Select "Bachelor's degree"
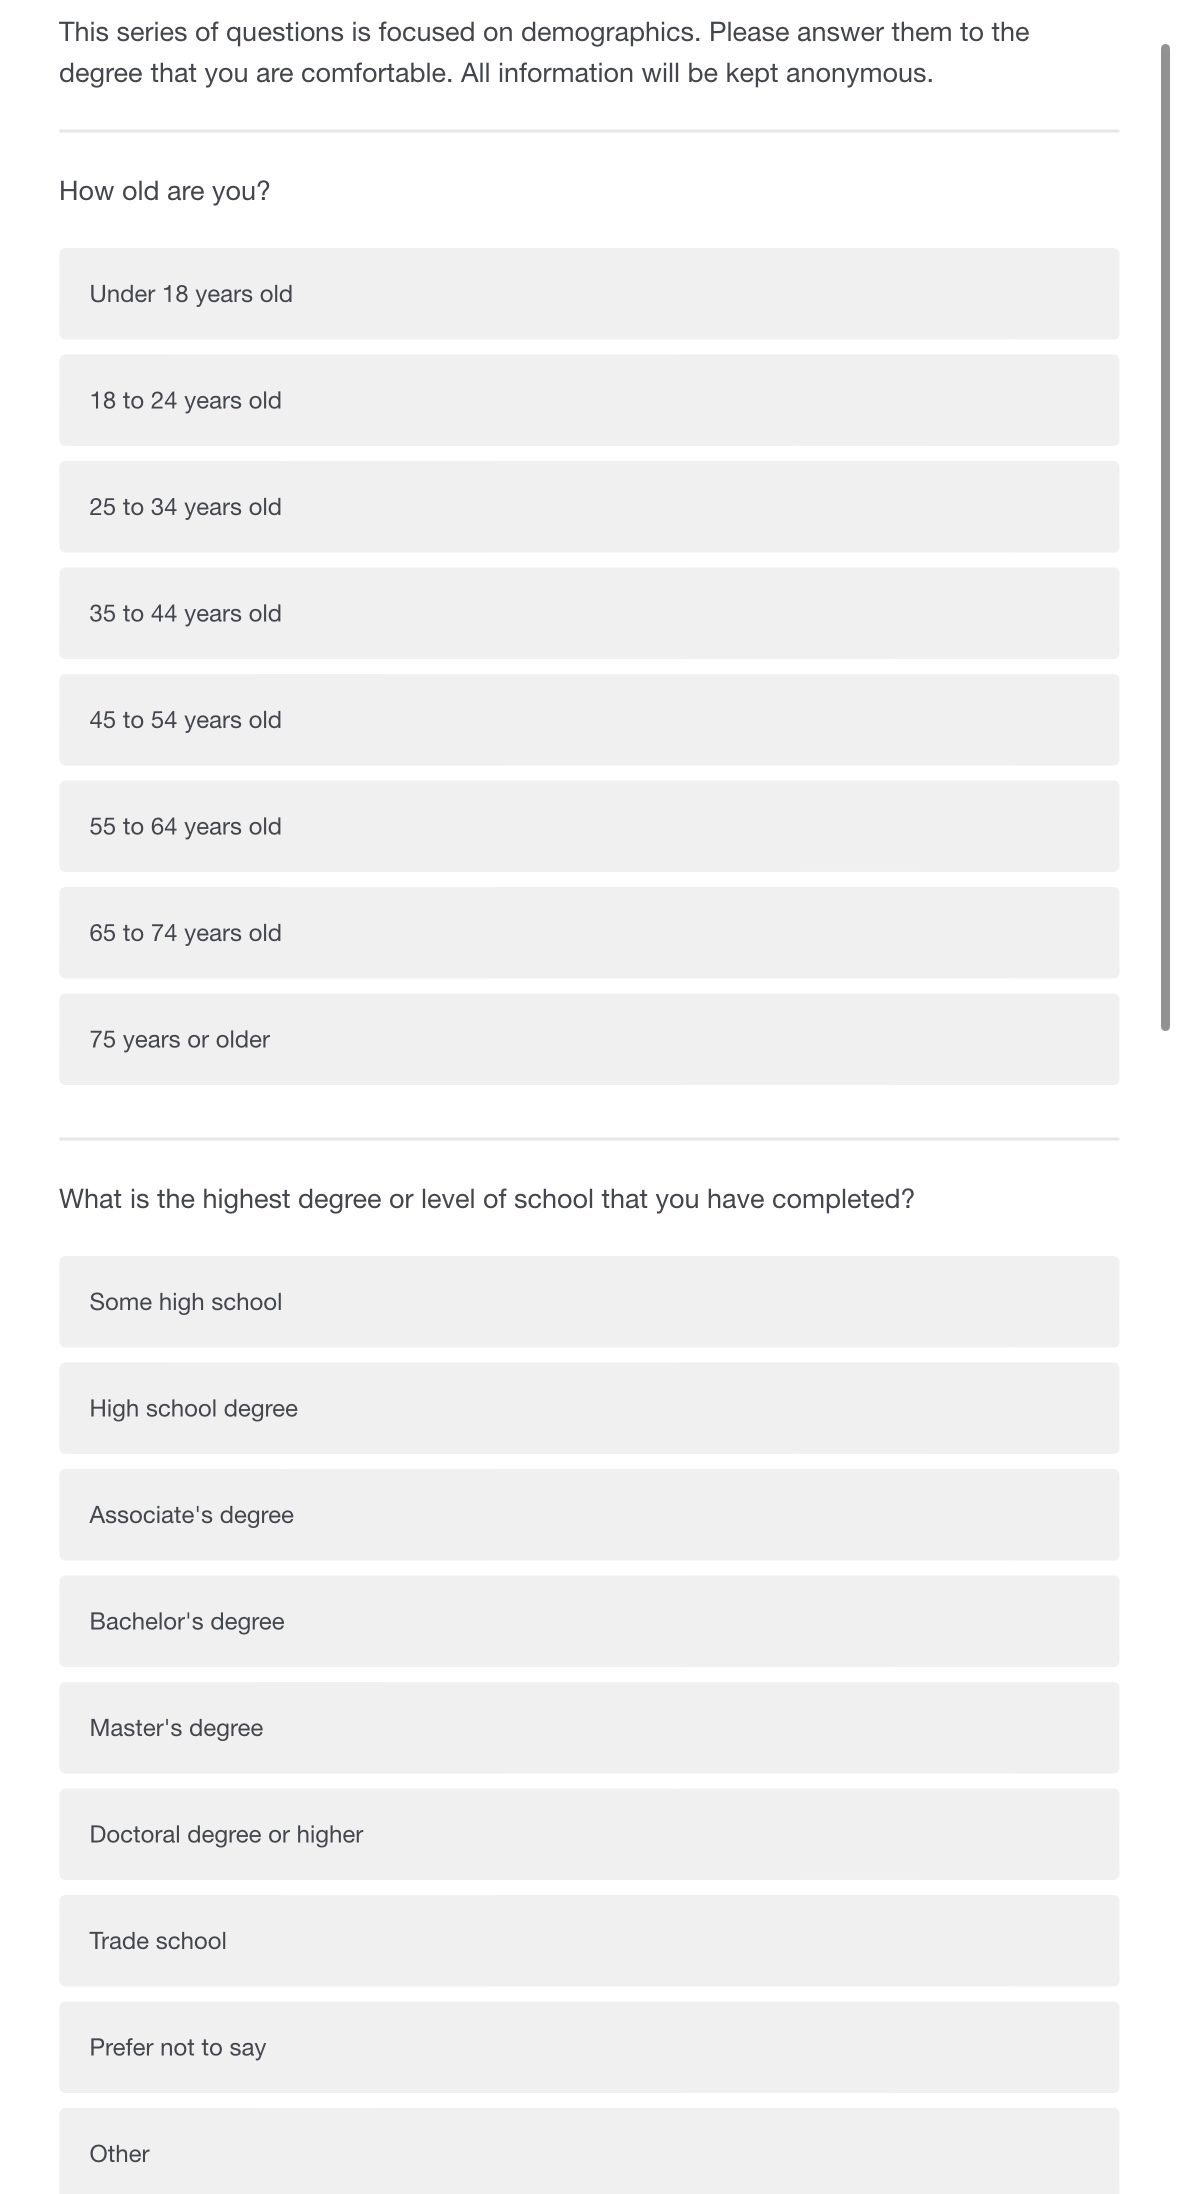This screenshot has height=2194, width=1179. click(589, 1621)
